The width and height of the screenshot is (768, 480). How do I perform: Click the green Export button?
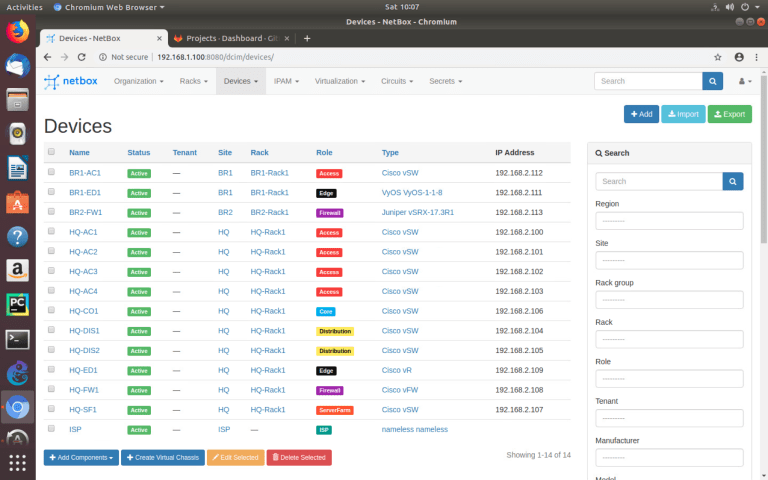coord(730,114)
